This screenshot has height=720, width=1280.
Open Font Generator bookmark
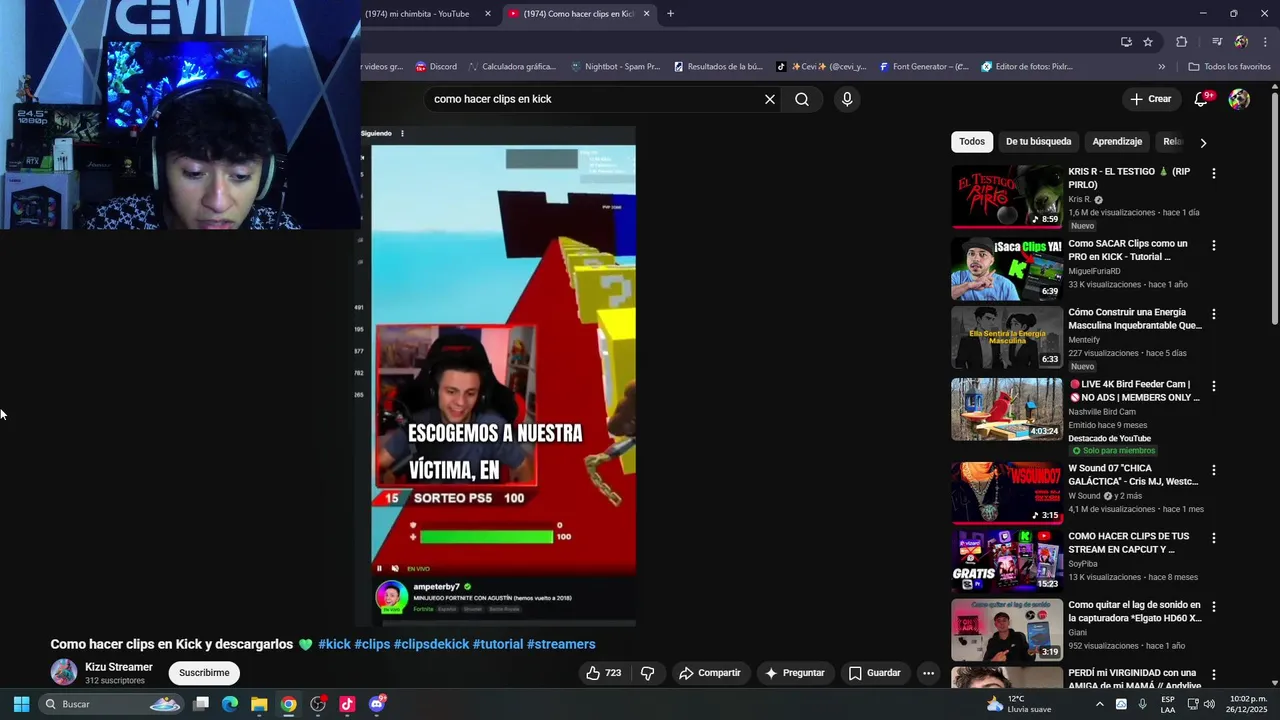[924, 67]
